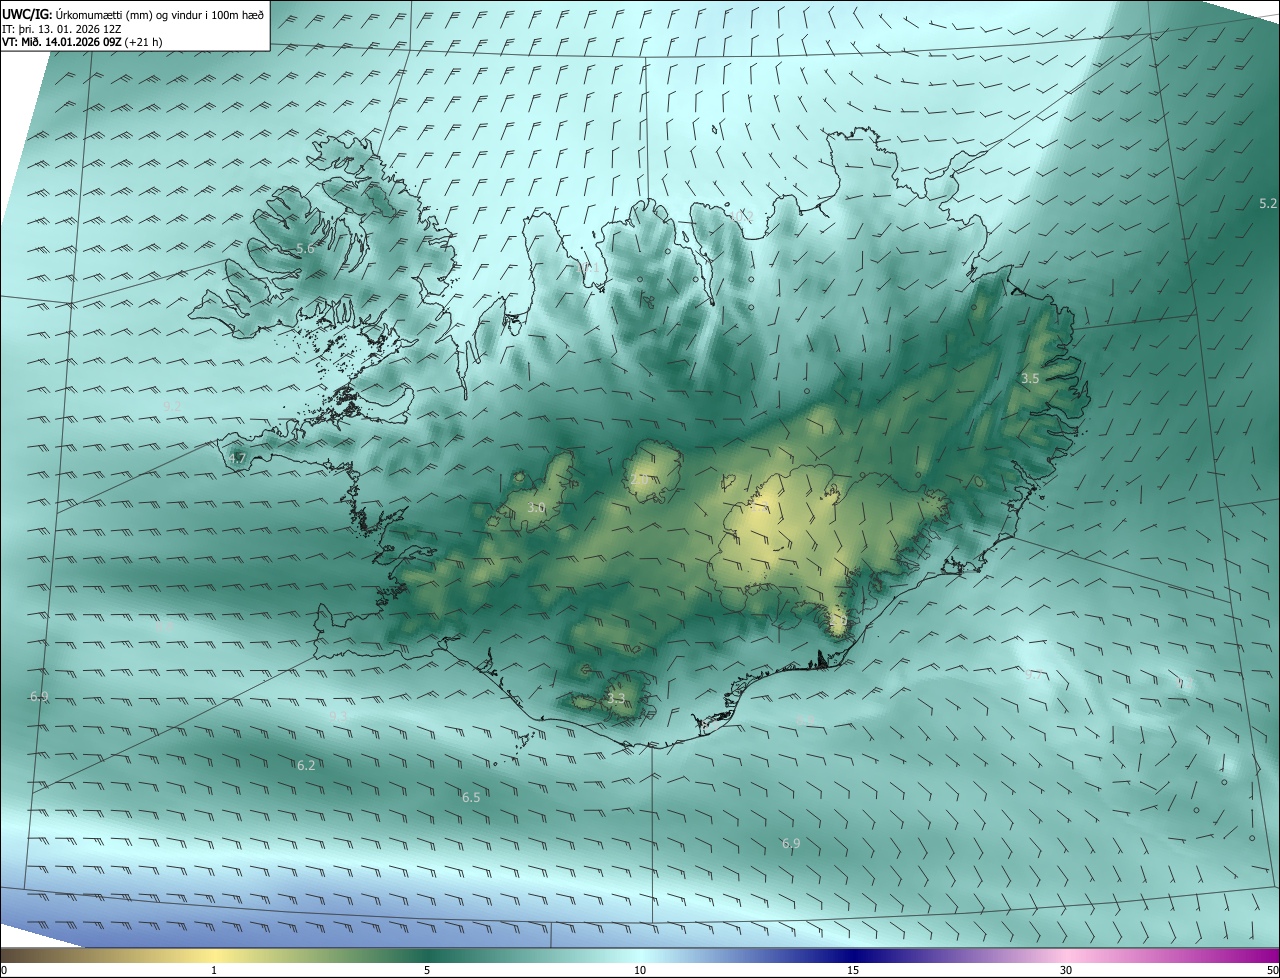Click the '6.2' value in the southwest sea

pyautogui.click(x=306, y=765)
